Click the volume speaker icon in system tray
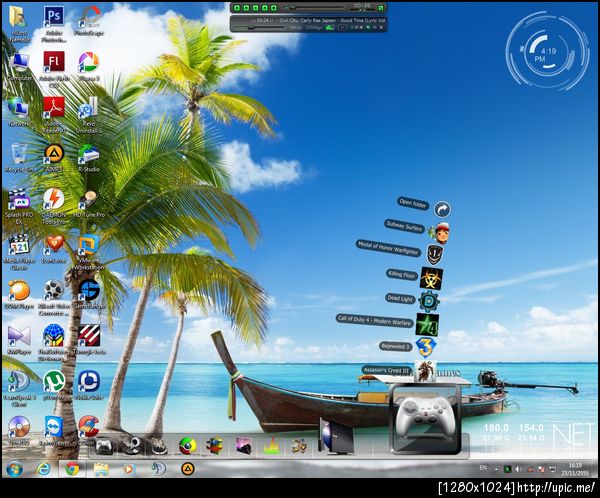This screenshot has height=498, width=600. pyautogui.click(x=518, y=469)
